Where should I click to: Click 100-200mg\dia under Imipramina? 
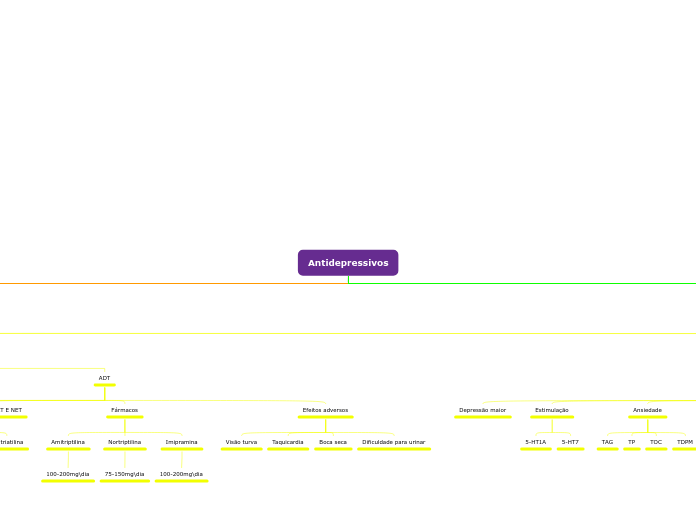182,474
